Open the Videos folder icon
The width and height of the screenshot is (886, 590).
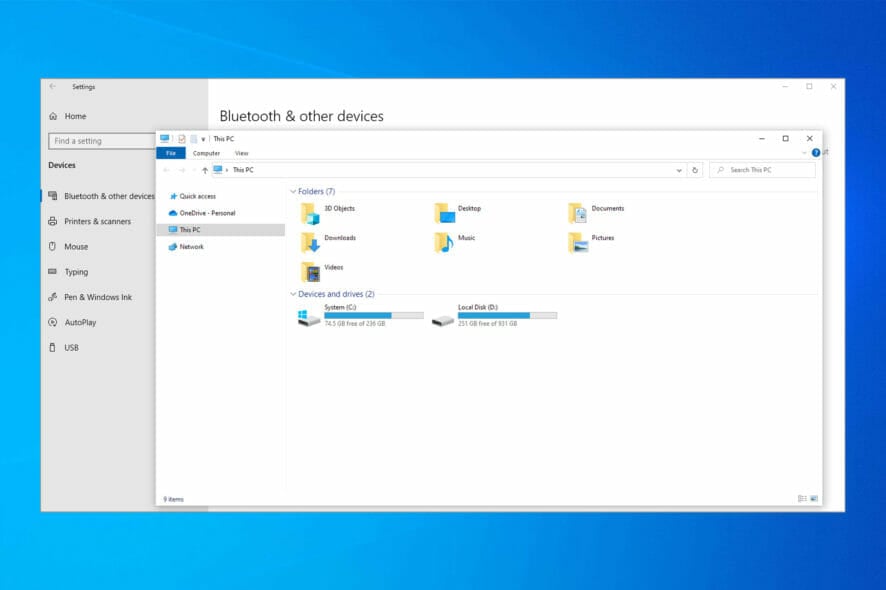click(x=311, y=272)
